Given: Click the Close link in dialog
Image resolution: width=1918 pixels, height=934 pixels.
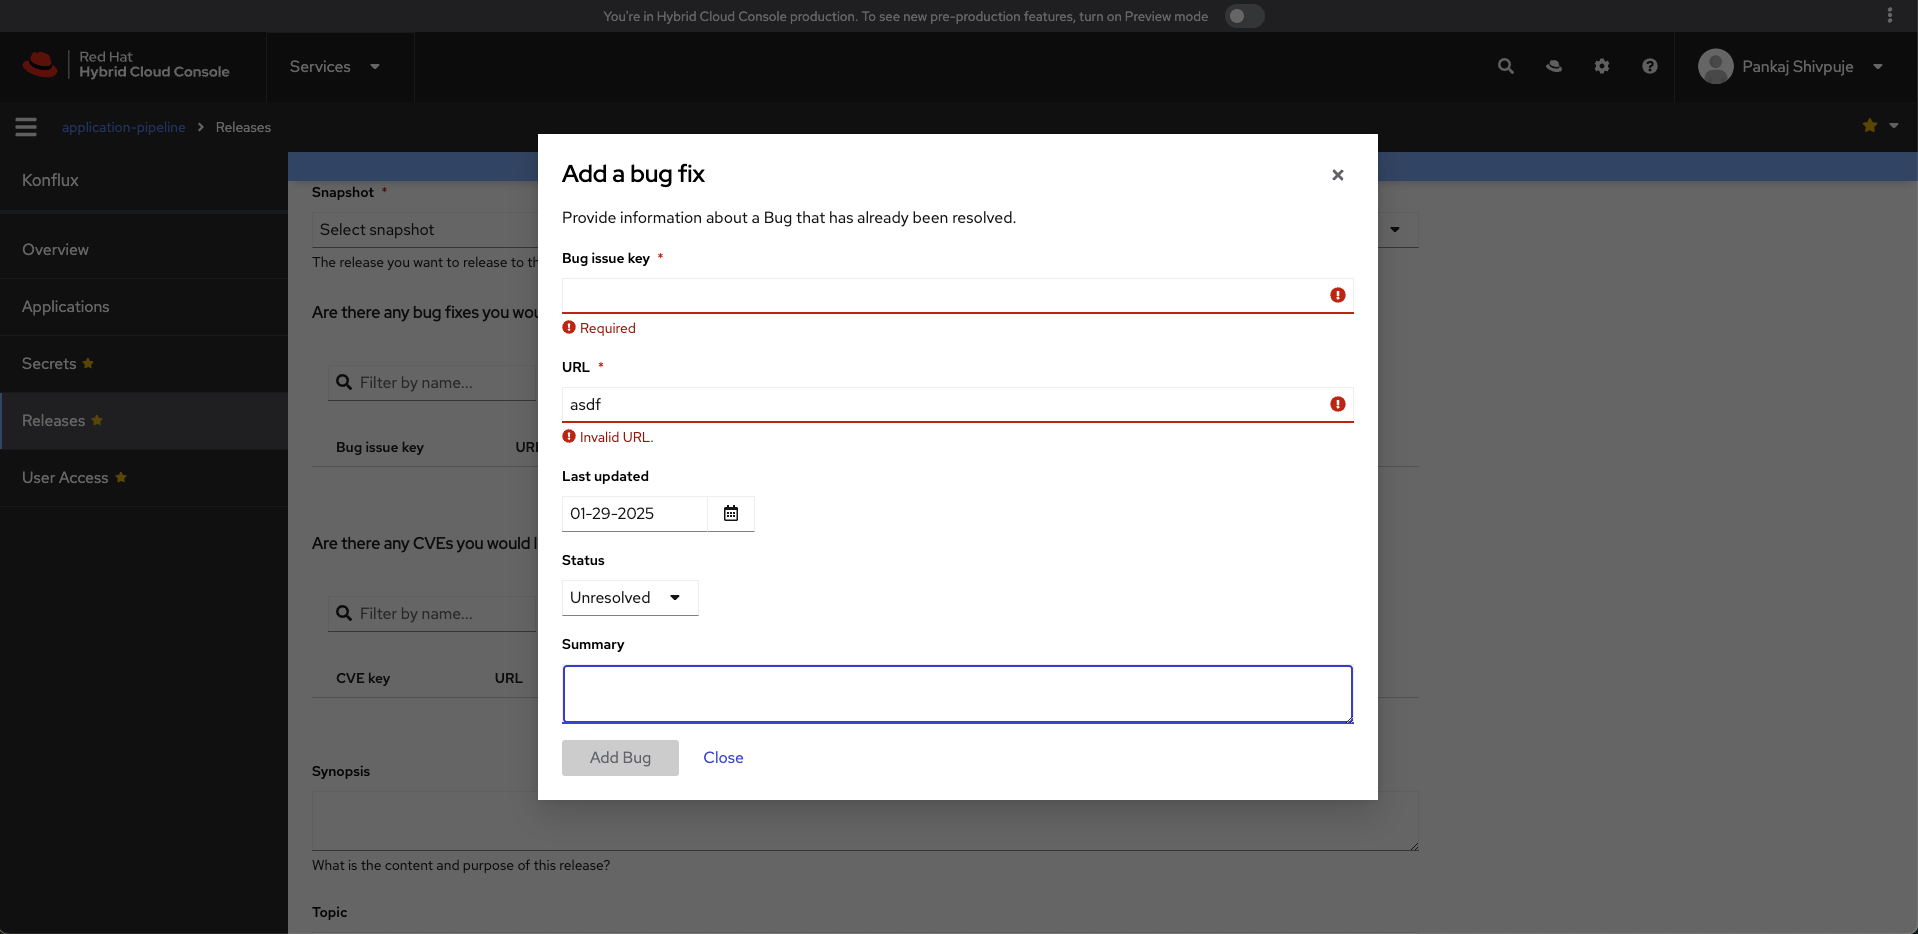Looking at the screenshot, I should 723,758.
